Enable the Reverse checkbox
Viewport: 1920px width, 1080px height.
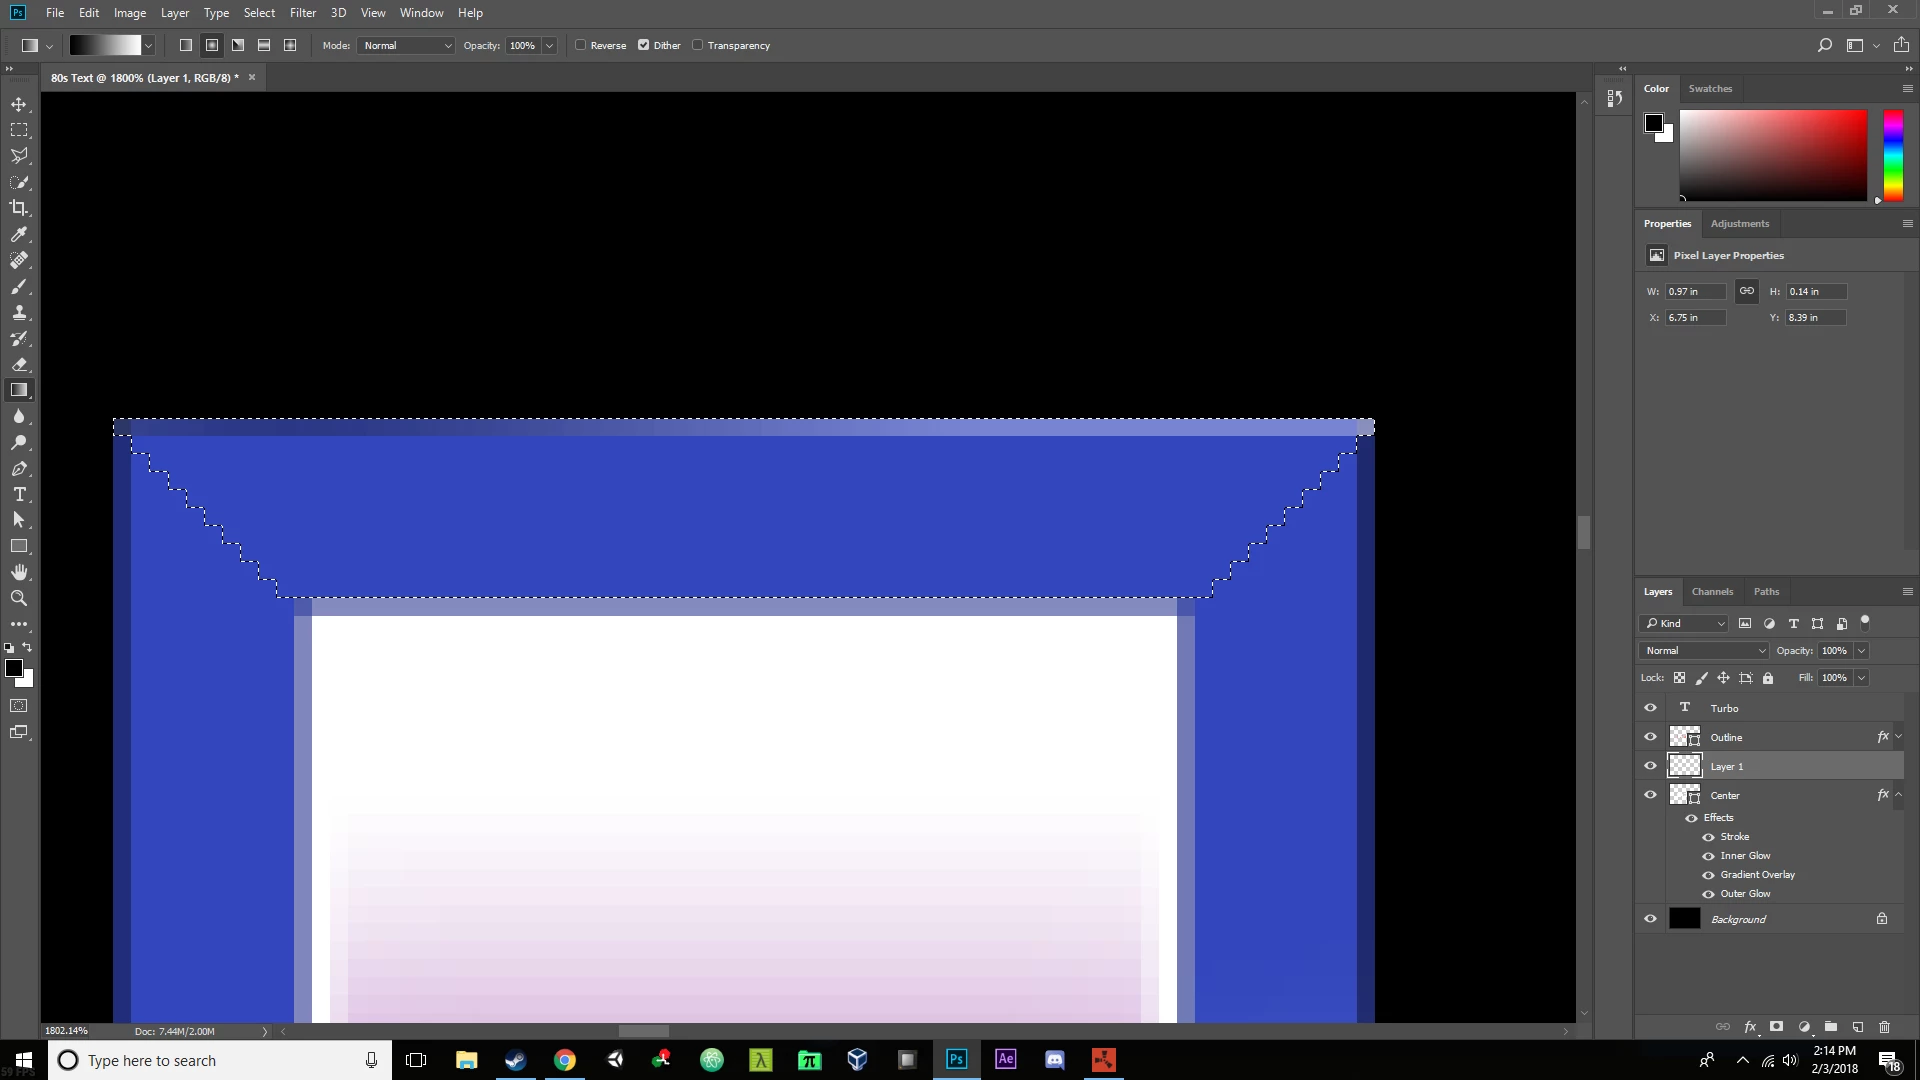click(x=581, y=45)
